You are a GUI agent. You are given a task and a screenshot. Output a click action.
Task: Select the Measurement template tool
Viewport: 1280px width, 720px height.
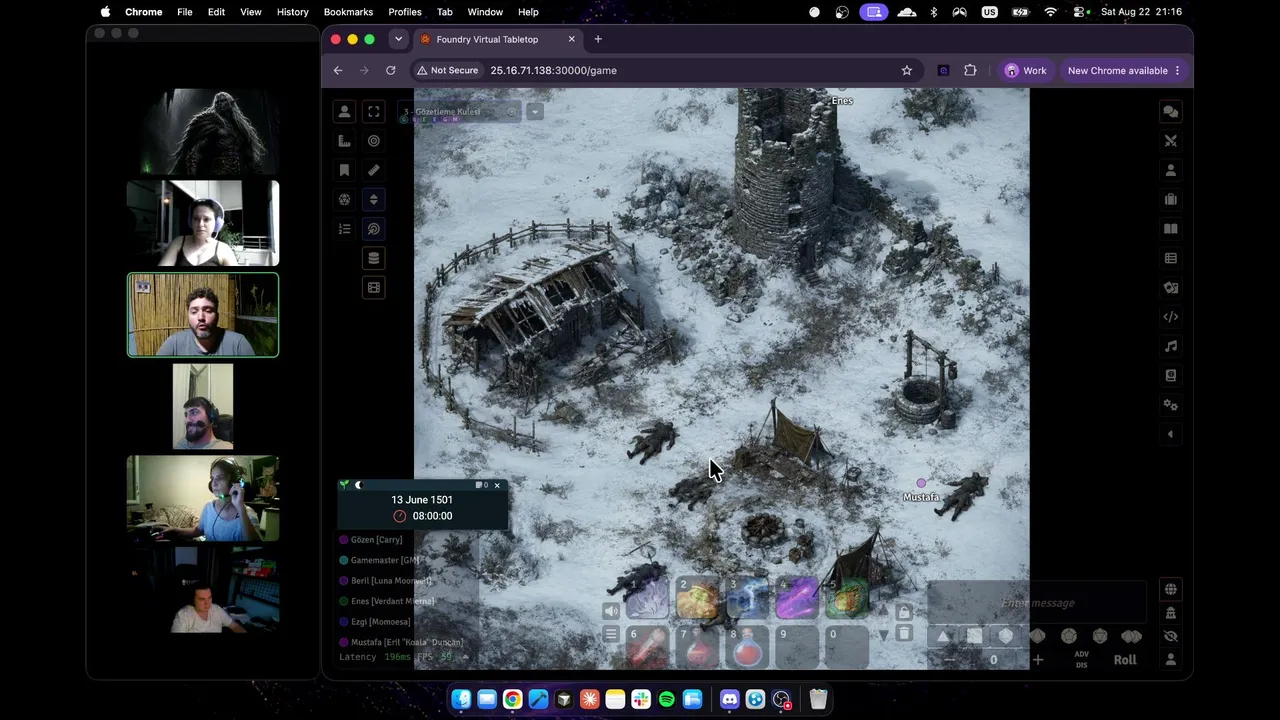coord(344,141)
